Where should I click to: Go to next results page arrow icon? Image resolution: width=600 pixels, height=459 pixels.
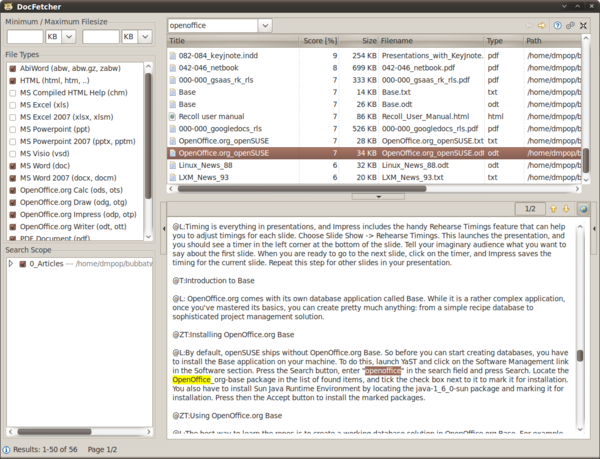click(x=541, y=26)
